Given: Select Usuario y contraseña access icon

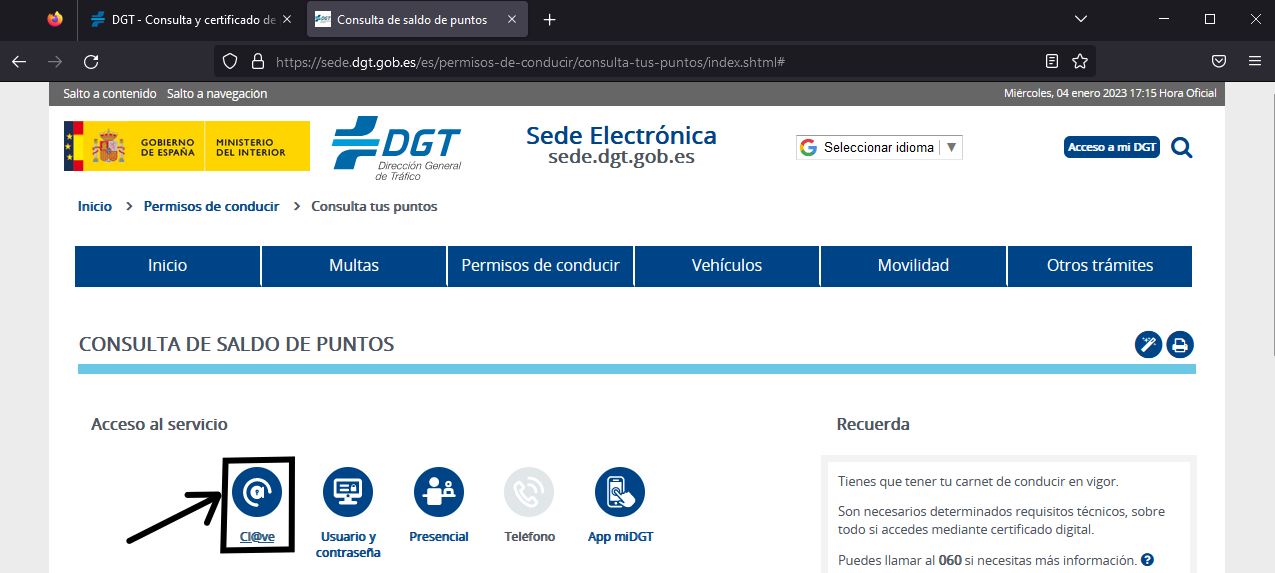Looking at the screenshot, I should [x=347, y=492].
